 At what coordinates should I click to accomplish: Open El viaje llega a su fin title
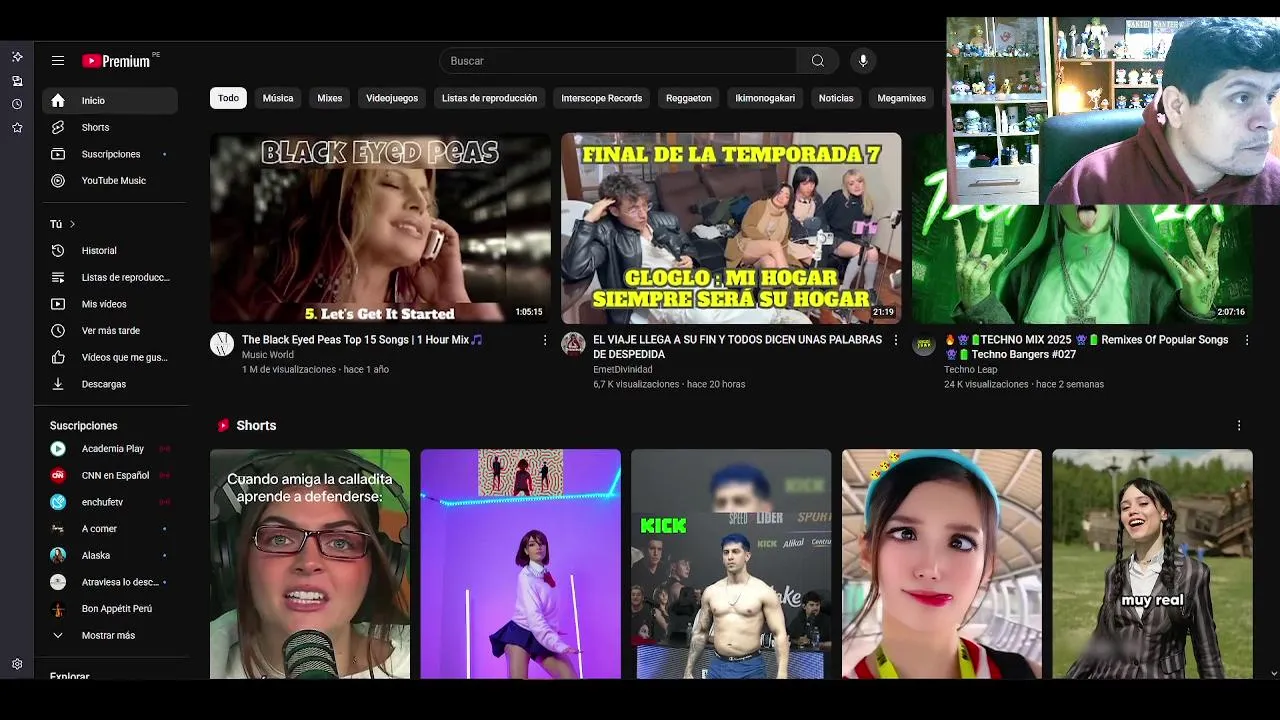[x=737, y=347]
